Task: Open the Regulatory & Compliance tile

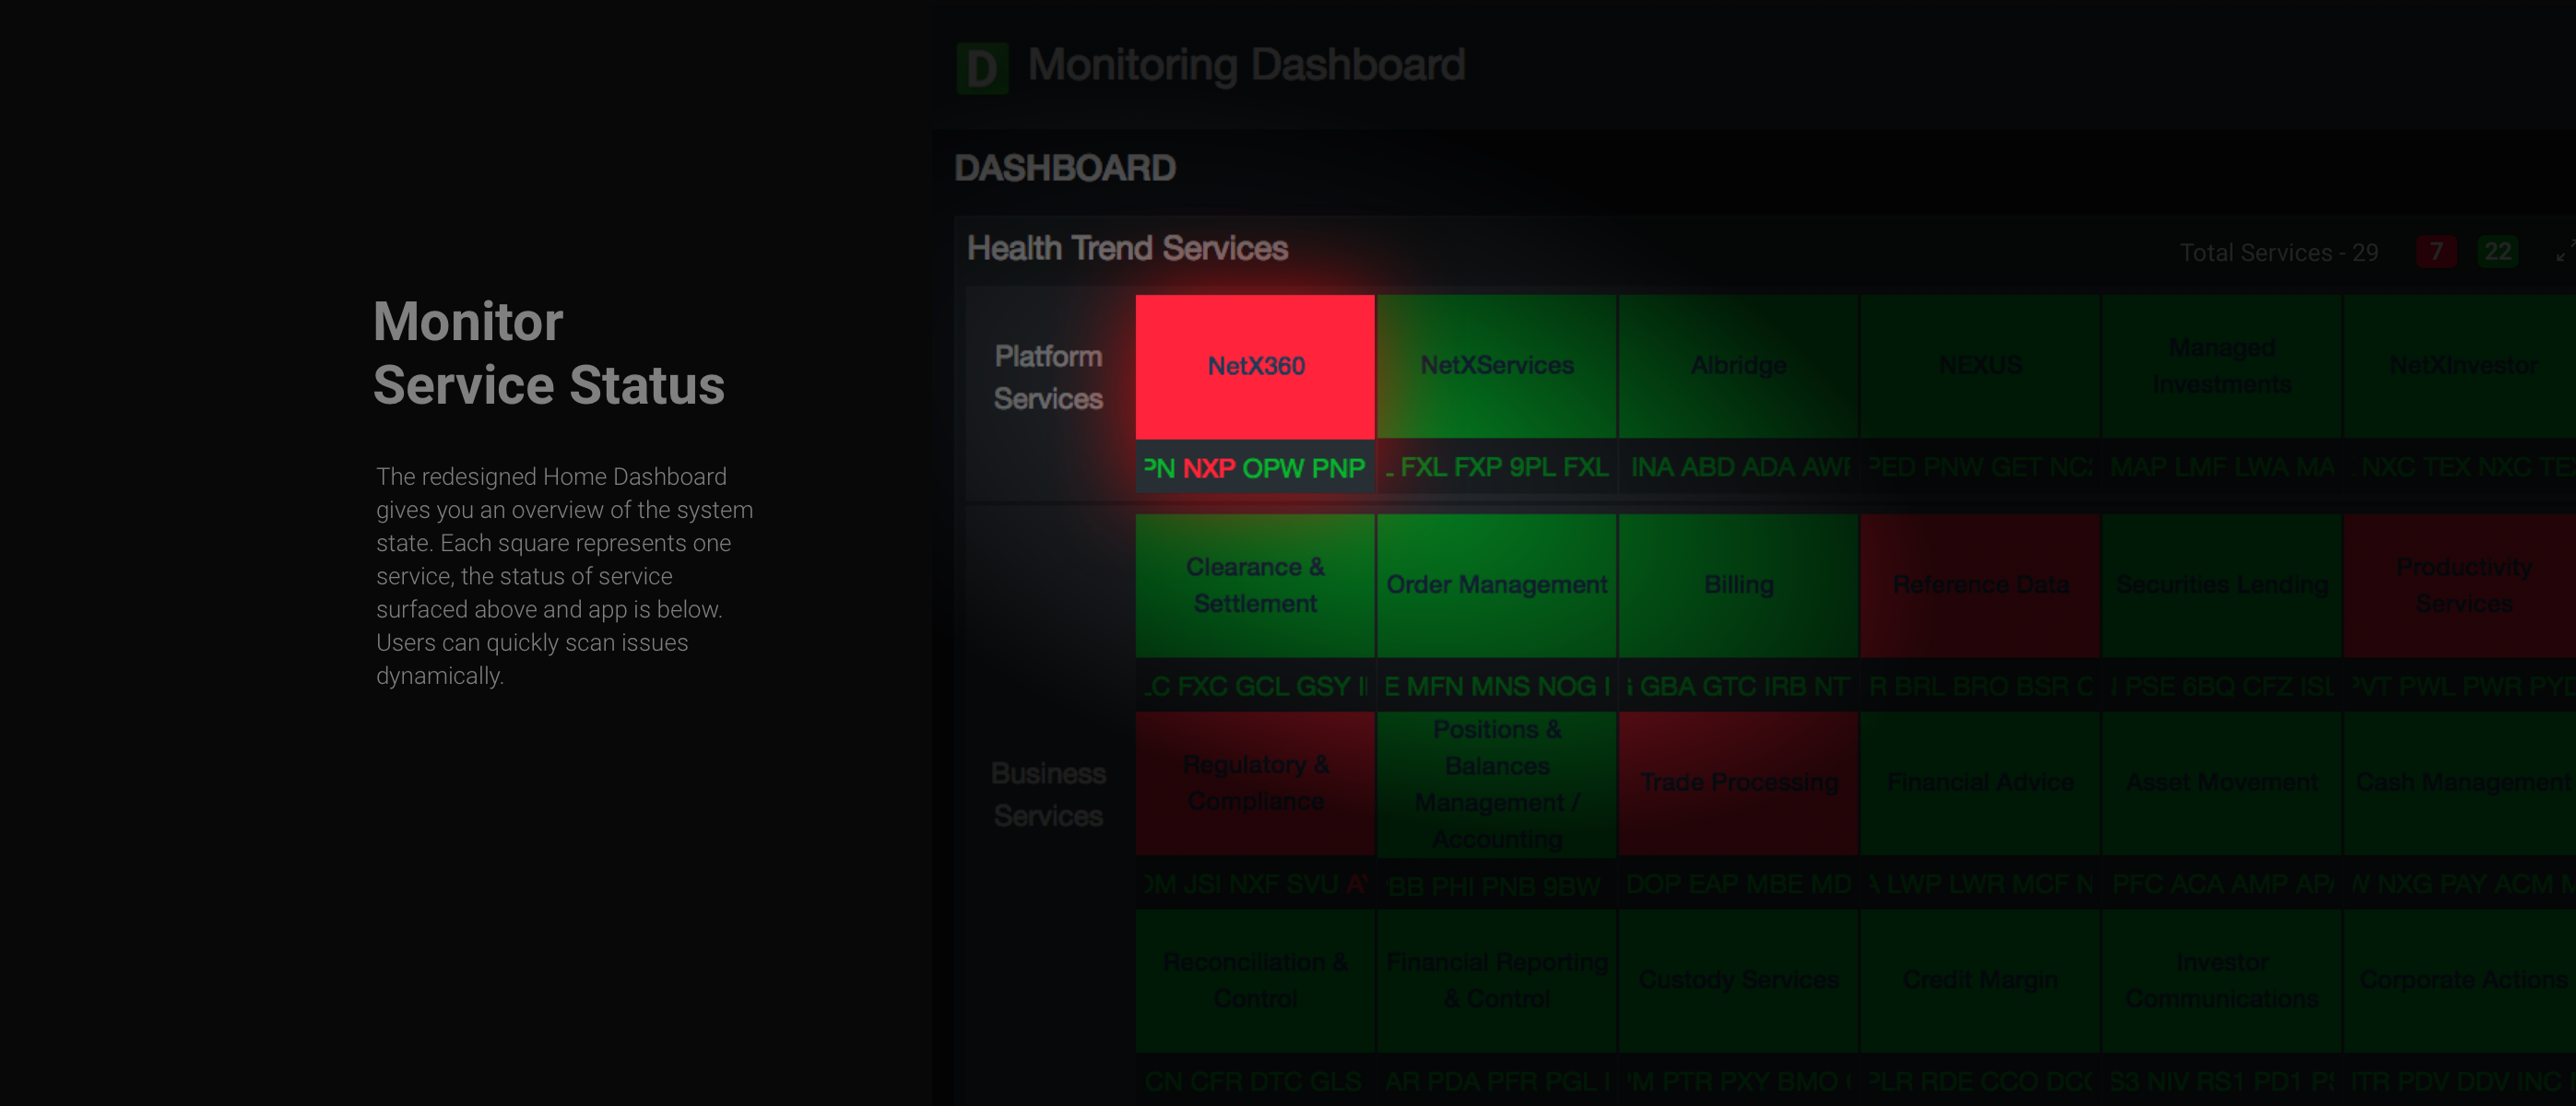Action: pos(1255,783)
